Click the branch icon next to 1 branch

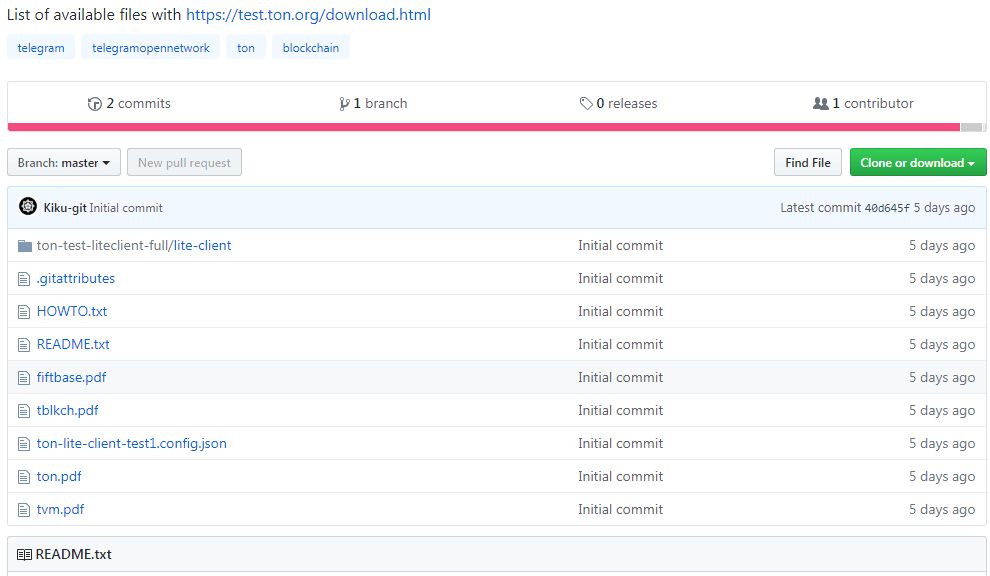(x=344, y=104)
